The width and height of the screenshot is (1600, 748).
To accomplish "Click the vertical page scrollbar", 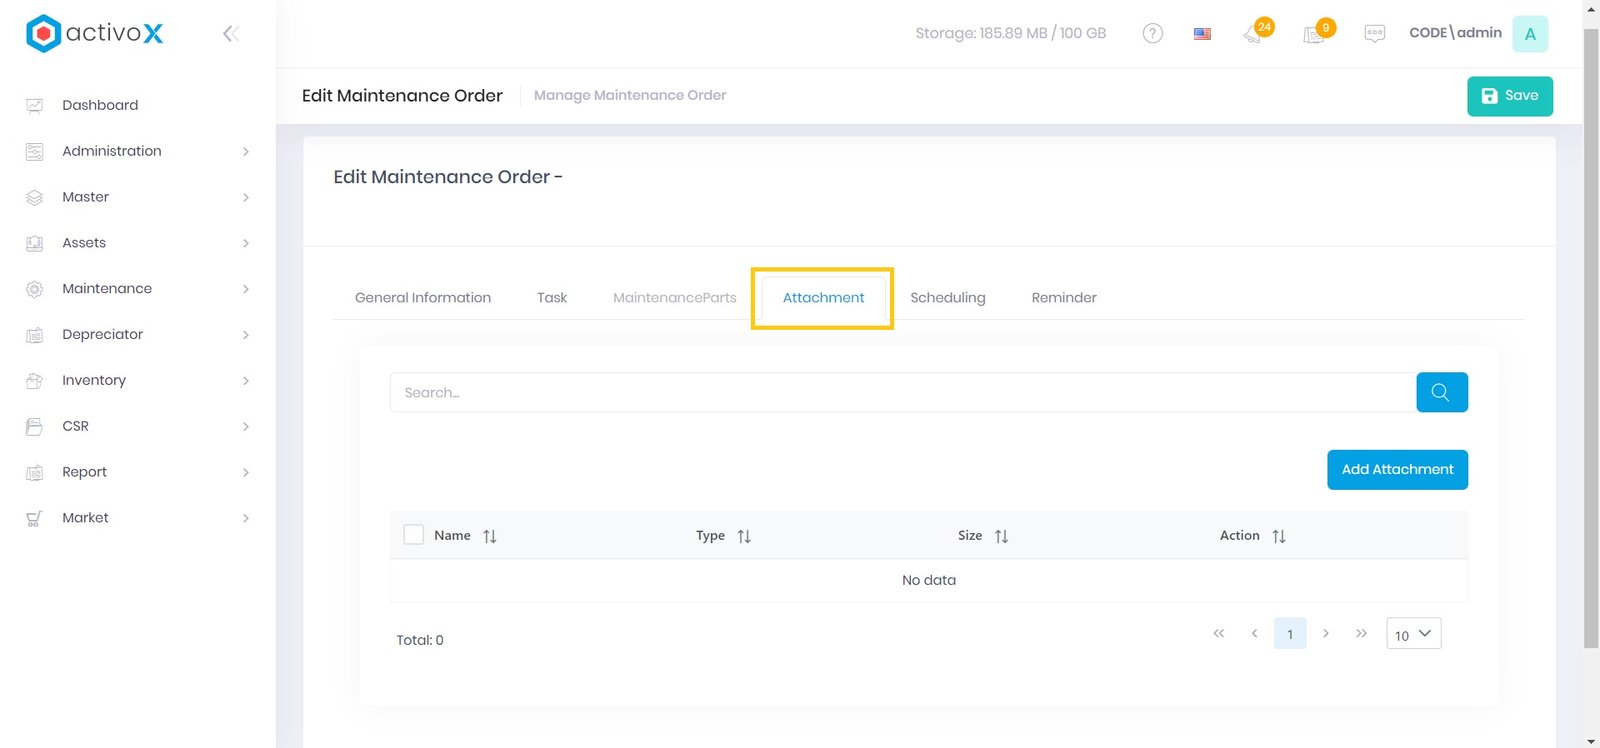I will coord(1591,340).
